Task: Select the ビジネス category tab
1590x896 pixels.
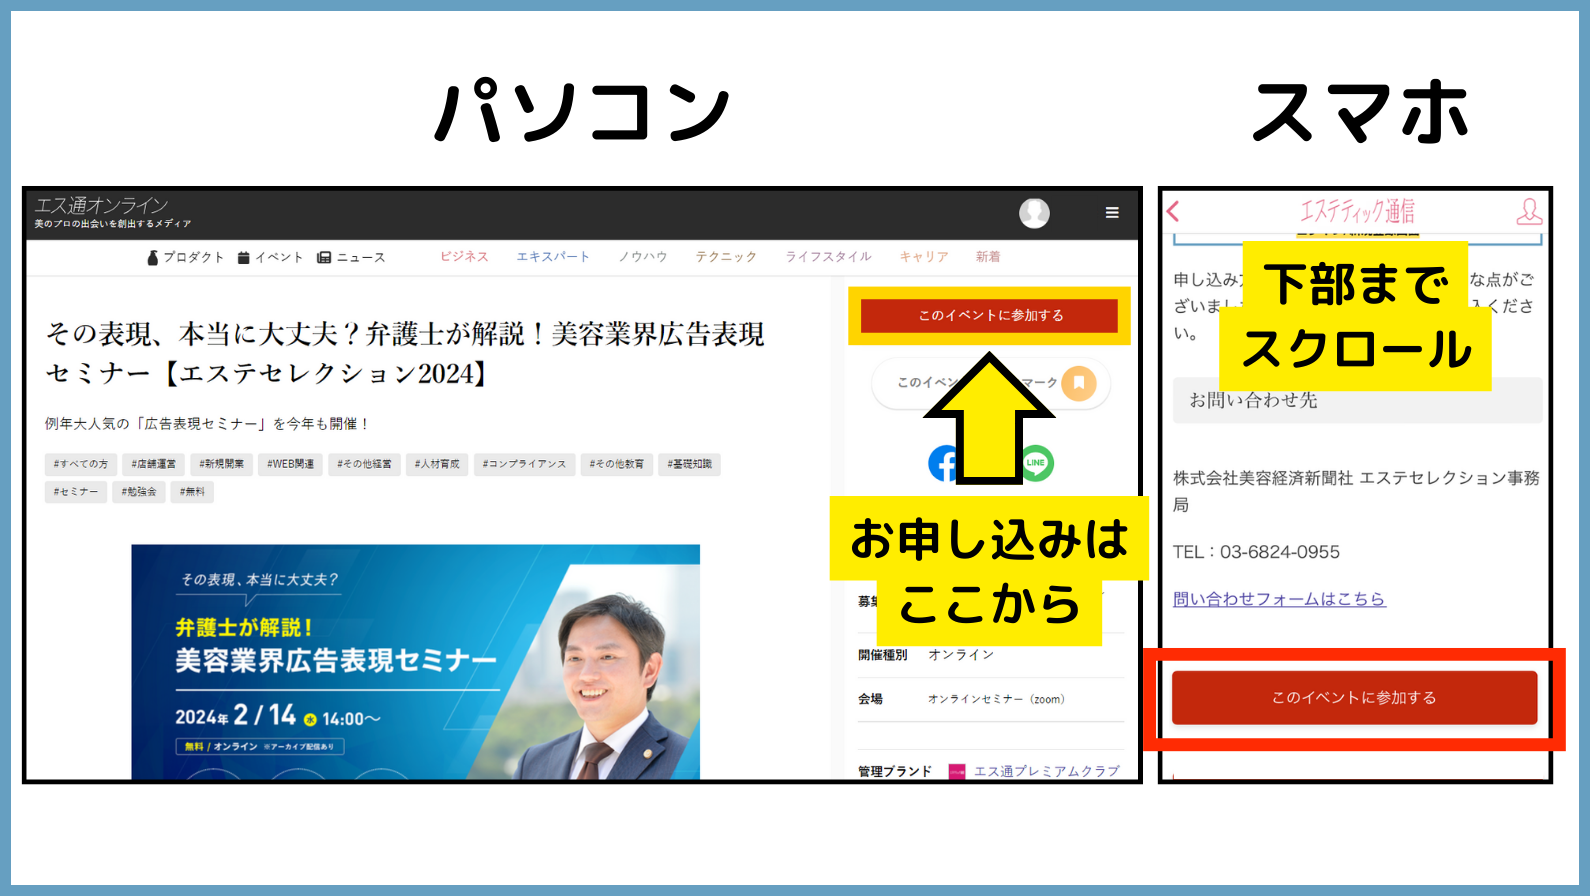Action: click(x=464, y=257)
